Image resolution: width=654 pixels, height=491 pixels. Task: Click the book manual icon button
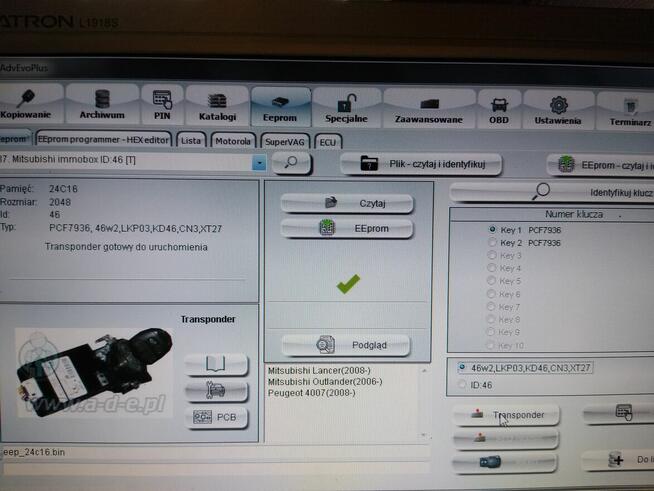(x=216, y=362)
